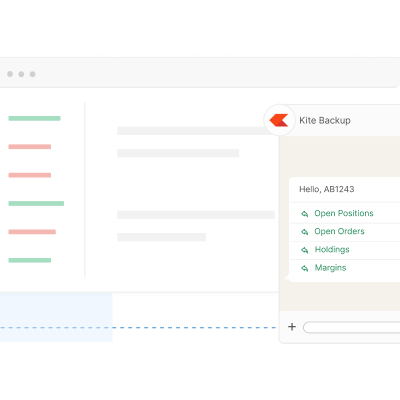
Task: Select the Open Orders quick reply
Action: 339,231
